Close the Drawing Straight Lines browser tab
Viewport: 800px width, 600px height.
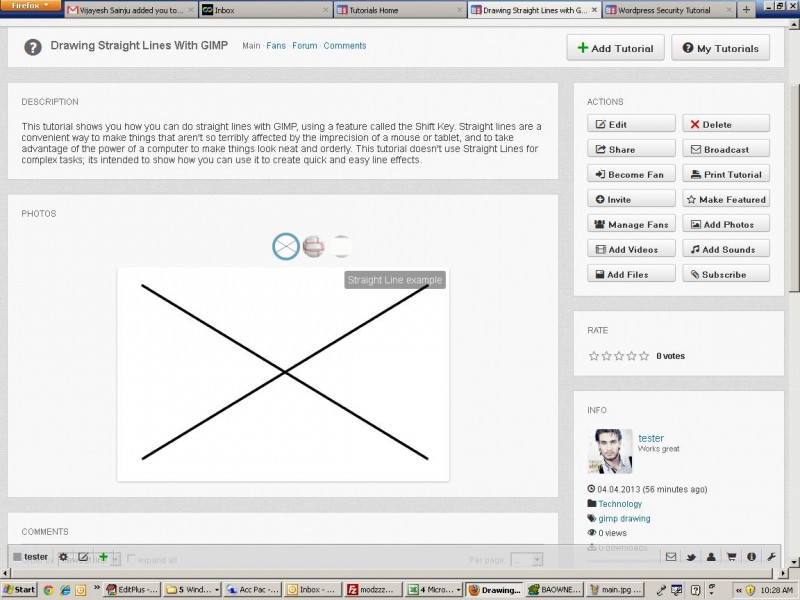tap(594, 10)
